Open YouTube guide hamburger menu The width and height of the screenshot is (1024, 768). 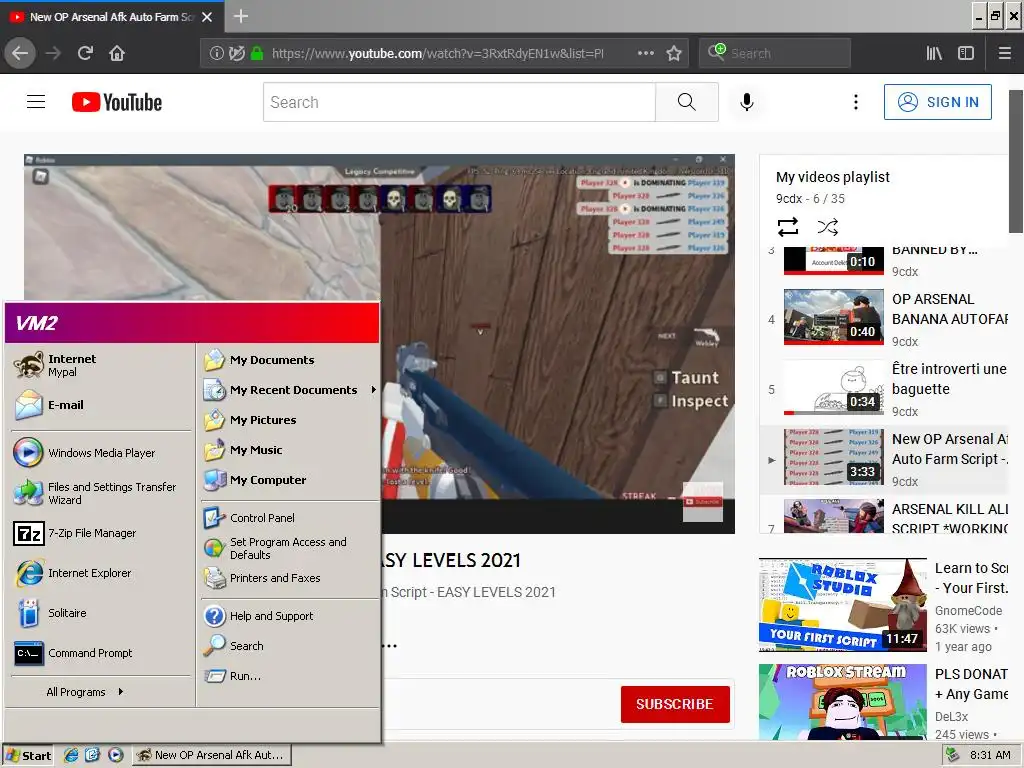pos(36,102)
